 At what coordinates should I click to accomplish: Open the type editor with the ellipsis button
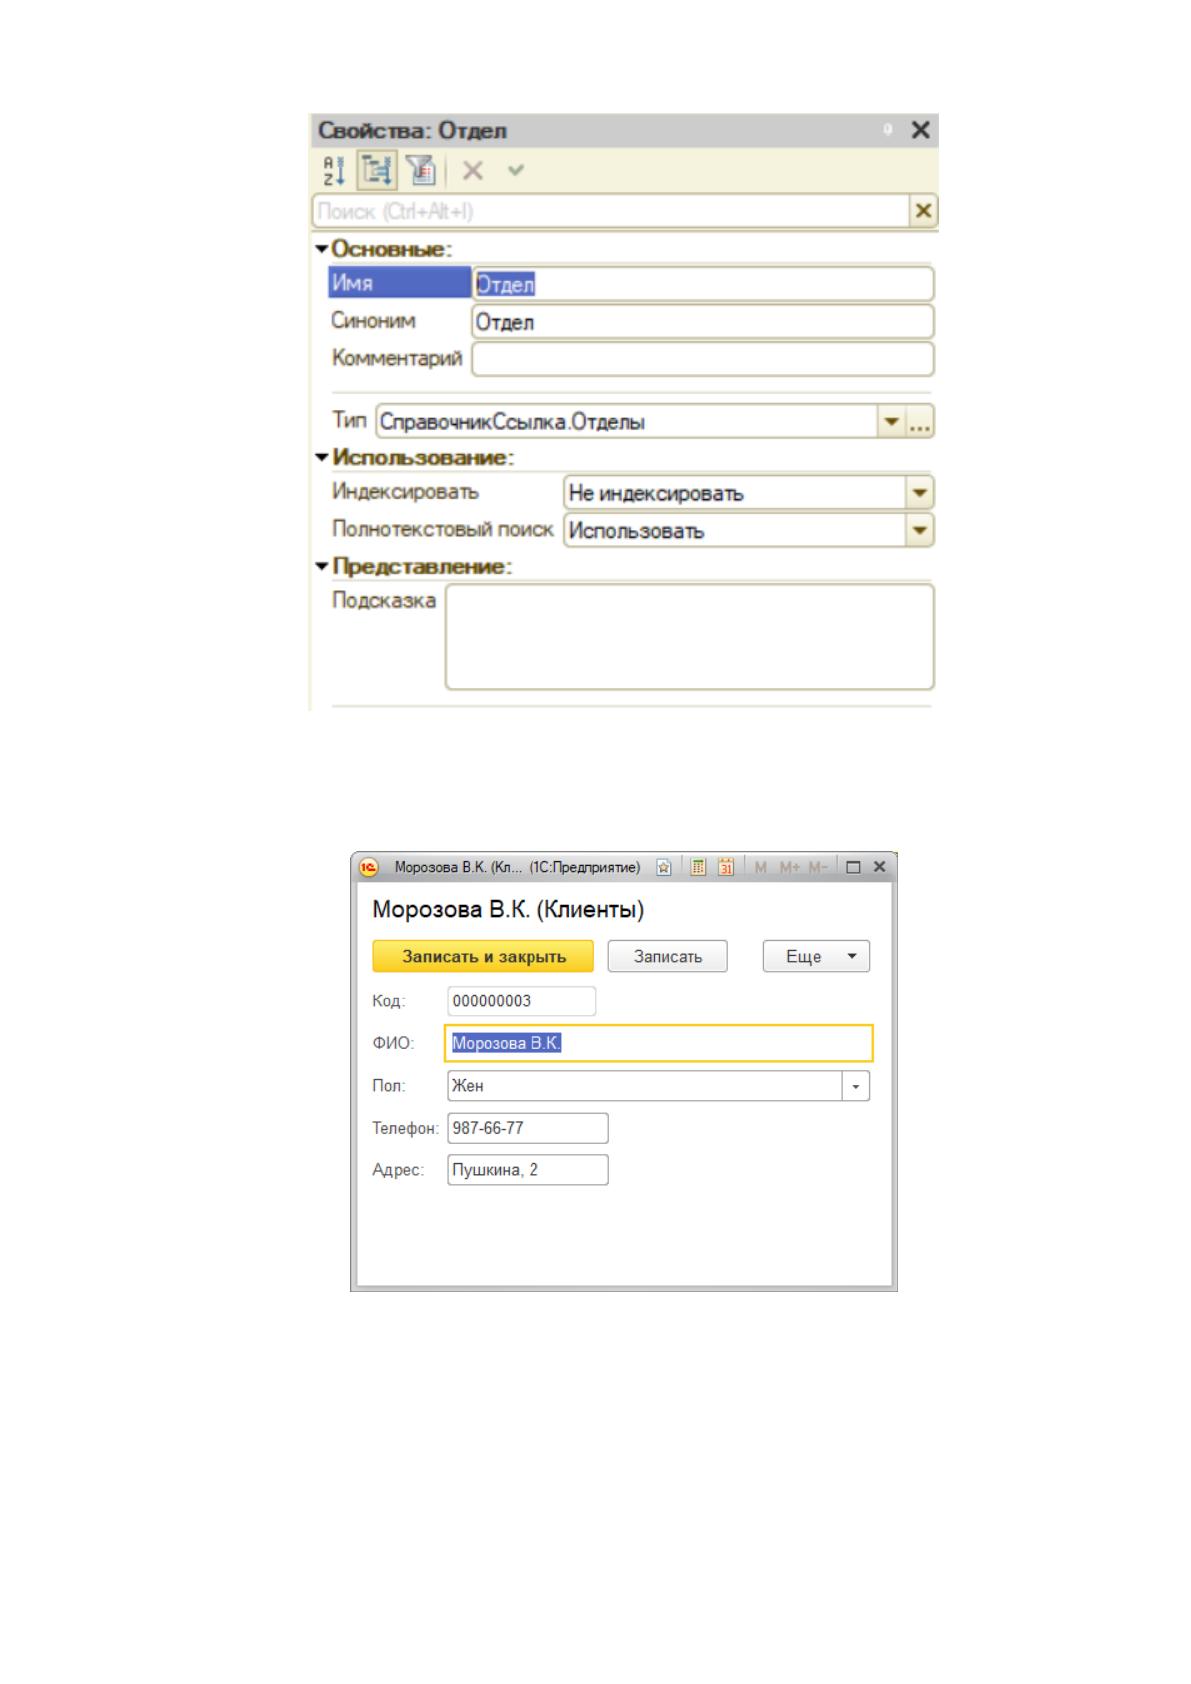tap(920, 422)
